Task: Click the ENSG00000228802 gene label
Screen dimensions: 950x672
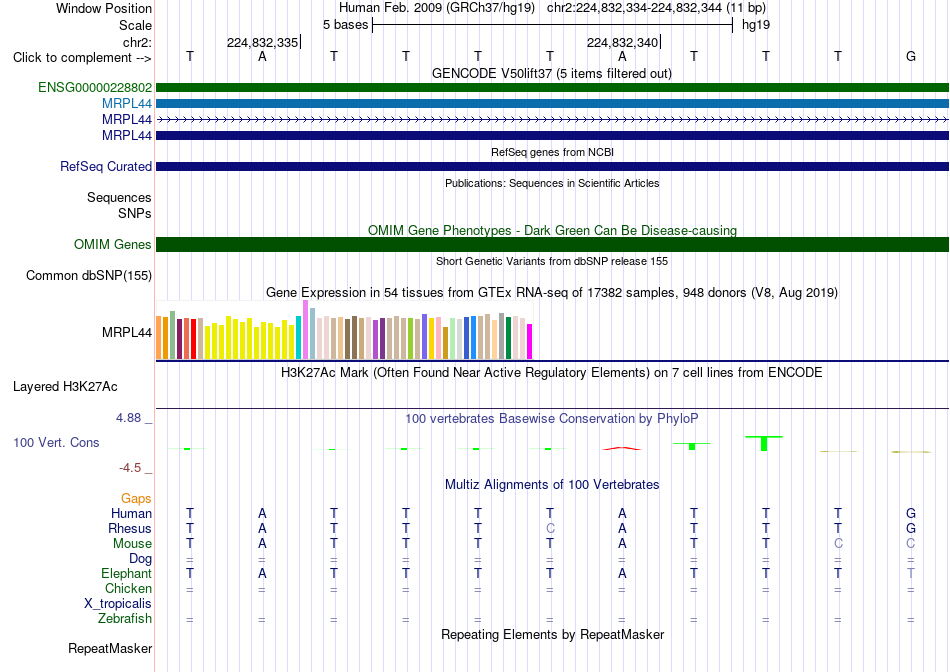Action: 95,87
